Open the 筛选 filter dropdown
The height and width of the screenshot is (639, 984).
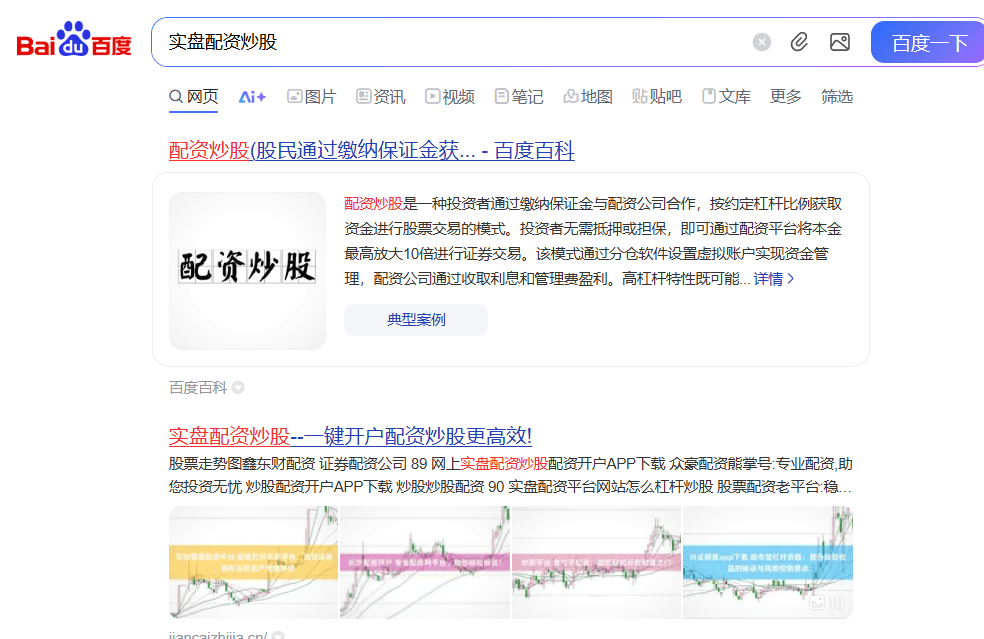837,96
